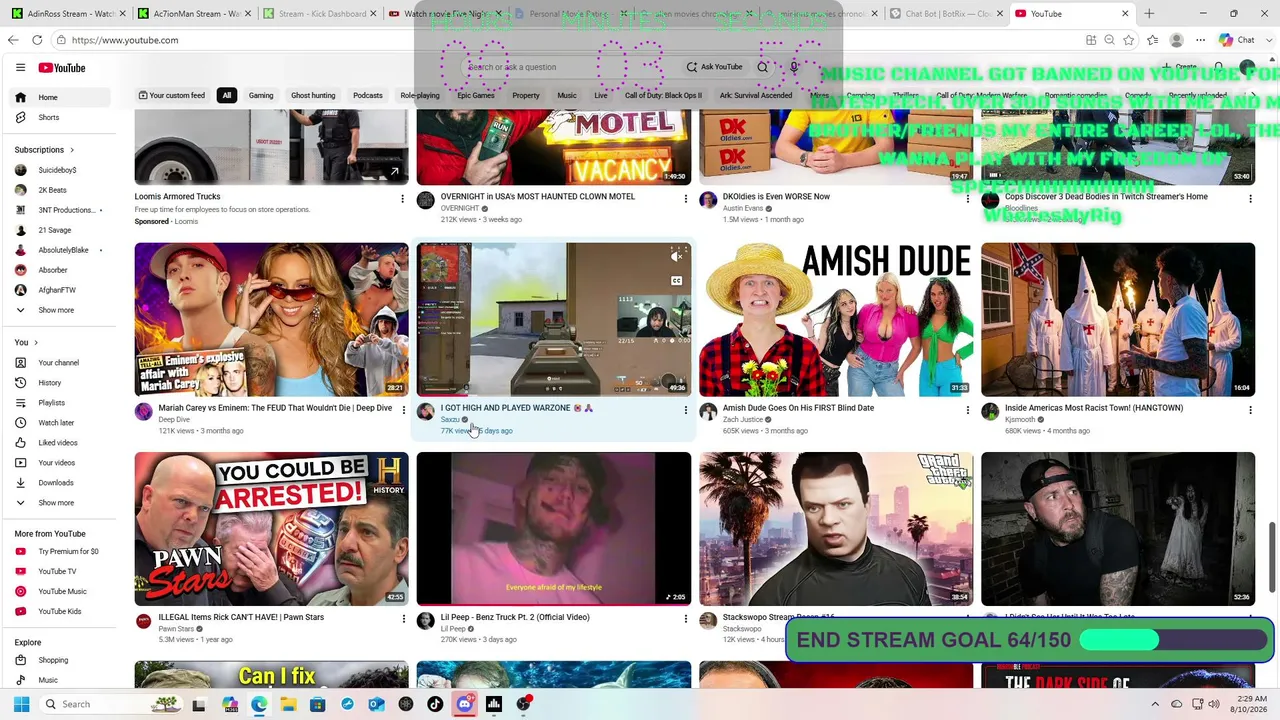Open action menu for Inside Americas Most Racist Town
Screen dimensions: 1280x720
1250,410
